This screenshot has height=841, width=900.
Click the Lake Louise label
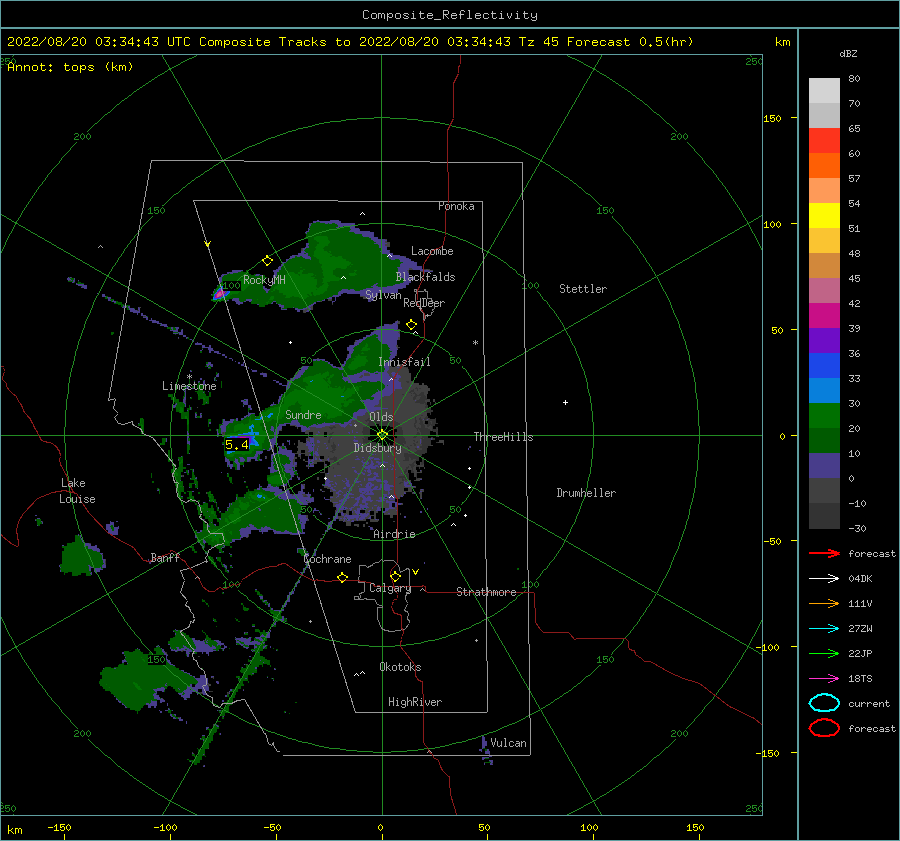coord(77,491)
